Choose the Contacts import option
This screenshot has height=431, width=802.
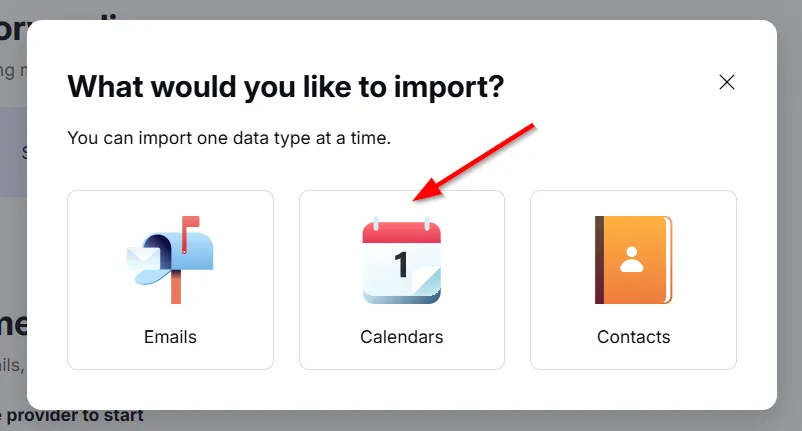click(x=633, y=280)
